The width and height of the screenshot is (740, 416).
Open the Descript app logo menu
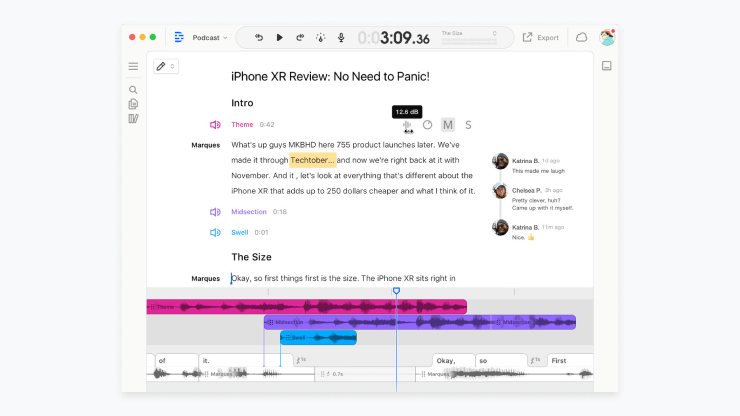[179, 37]
